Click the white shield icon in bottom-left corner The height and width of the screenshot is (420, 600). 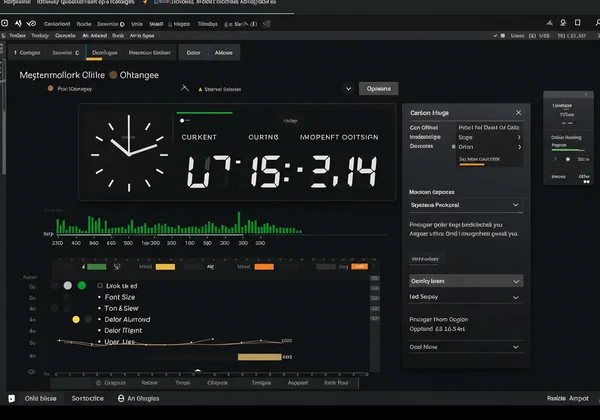click(11, 399)
